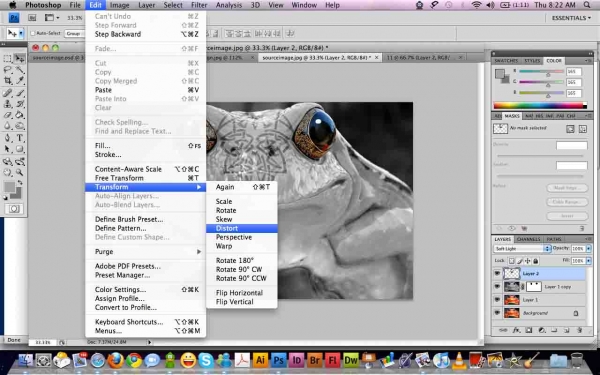Screen dimensions: 600x375
Task: Select the Blur tool
Action: [7, 126]
